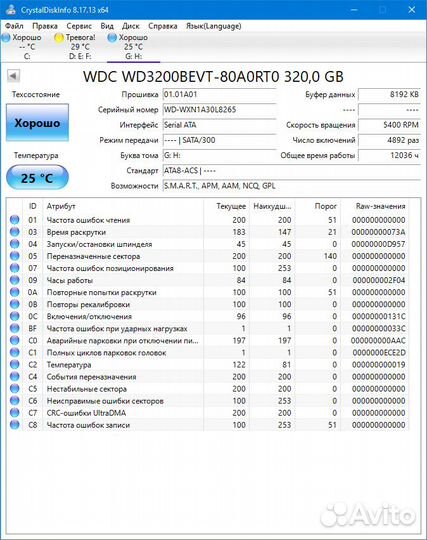427x540 pixels.
Task: Click status icon of attribute 0C
Action: pyautogui.click(x=14, y=316)
